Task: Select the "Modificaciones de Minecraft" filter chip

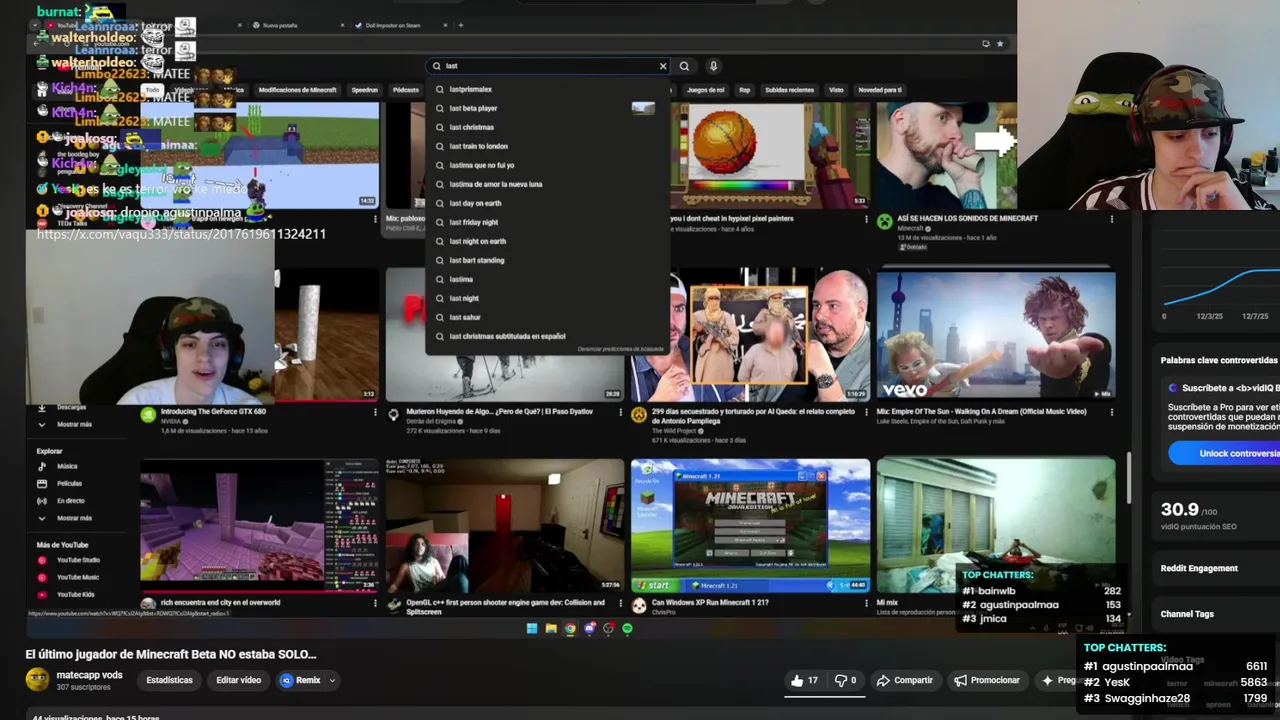Action: pos(297,90)
